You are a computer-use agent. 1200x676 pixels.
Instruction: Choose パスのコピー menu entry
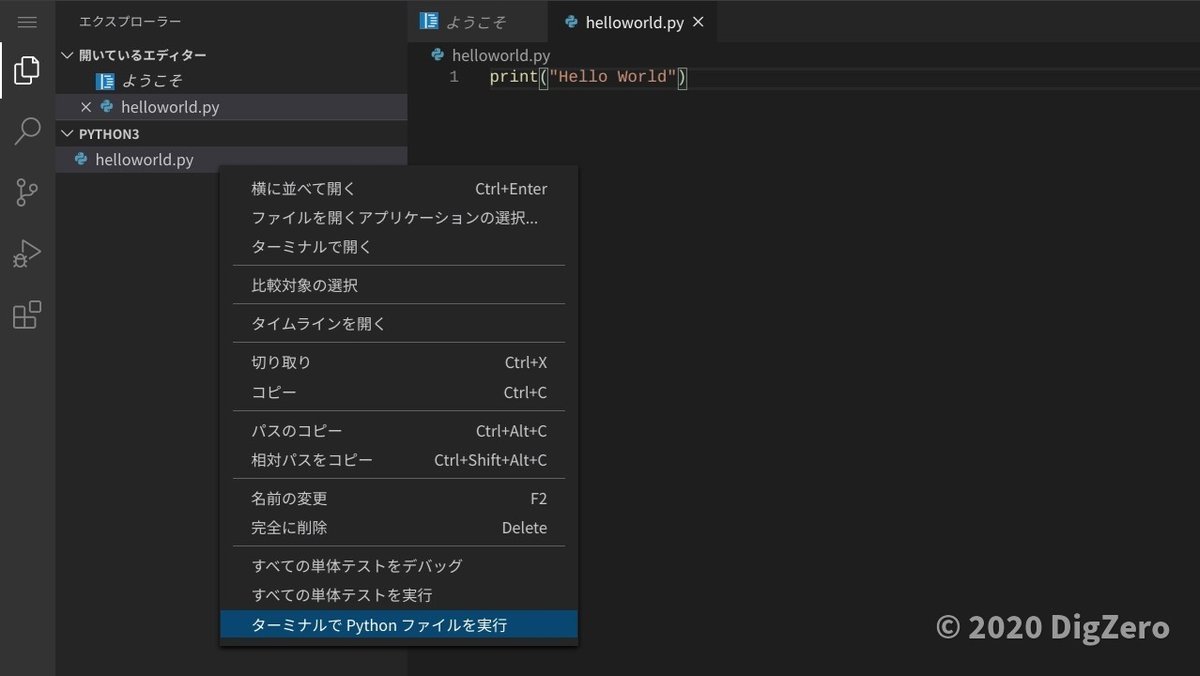[399, 431]
